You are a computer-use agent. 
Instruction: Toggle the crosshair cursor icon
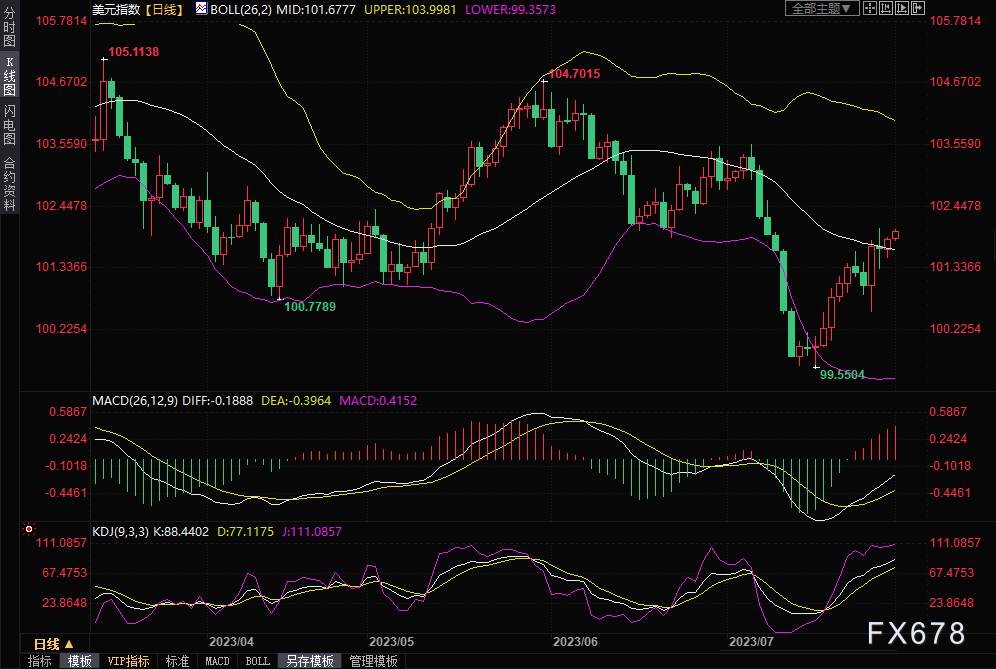[x=870, y=8]
